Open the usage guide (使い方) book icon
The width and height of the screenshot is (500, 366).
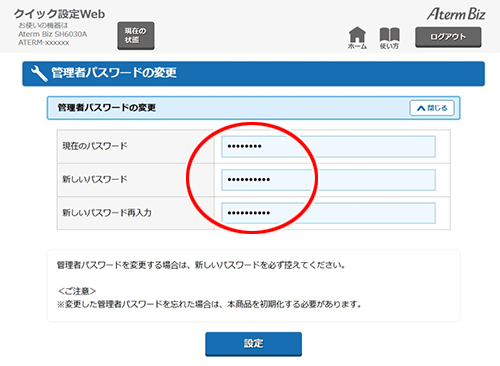point(389,38)
